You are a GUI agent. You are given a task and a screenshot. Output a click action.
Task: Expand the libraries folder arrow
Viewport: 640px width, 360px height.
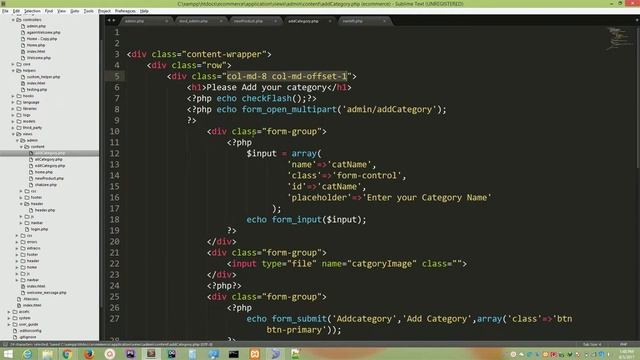[x=13, y=109]
